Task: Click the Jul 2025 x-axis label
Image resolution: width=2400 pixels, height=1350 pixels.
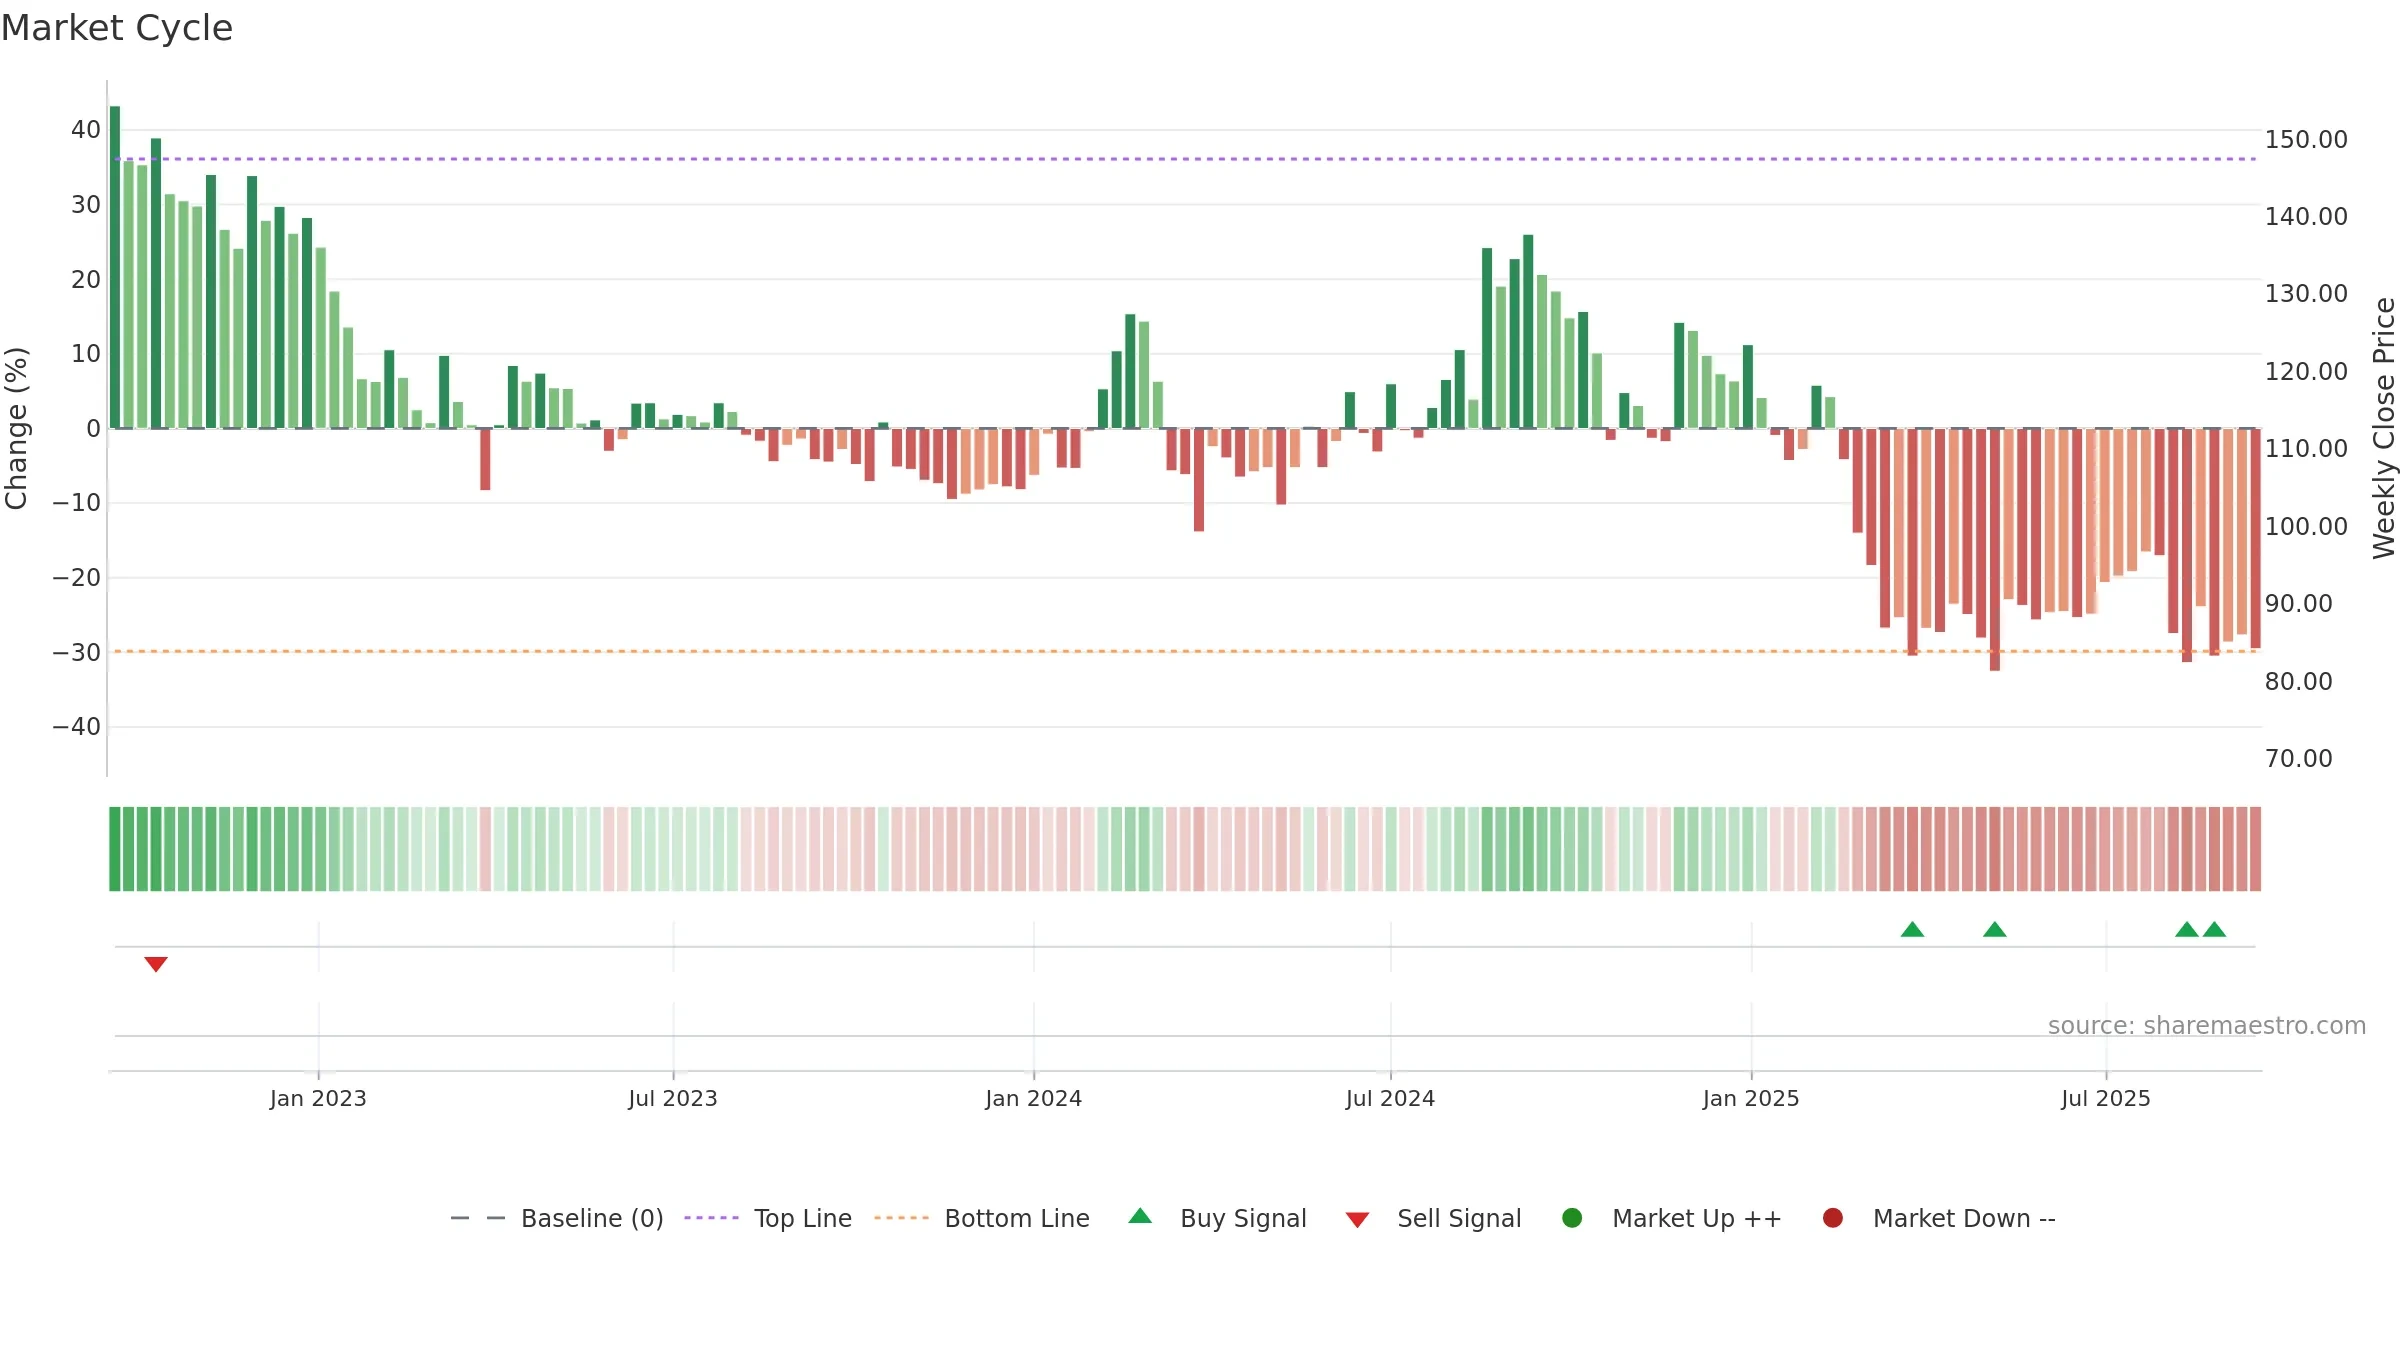Action: pos(2106,1098)
